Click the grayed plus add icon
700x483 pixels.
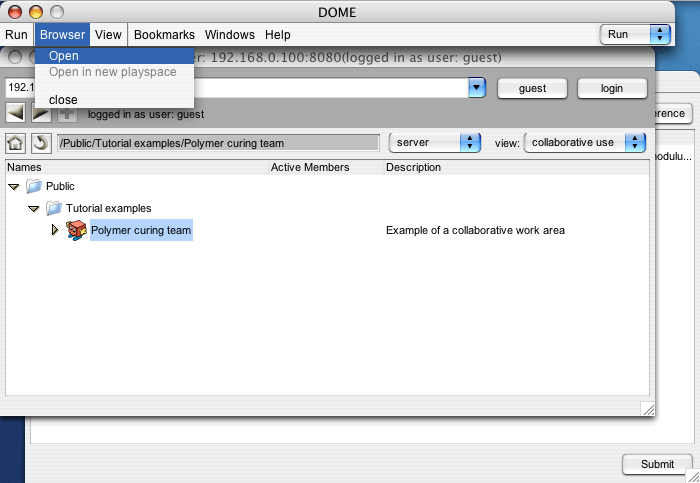click(67, 114)
